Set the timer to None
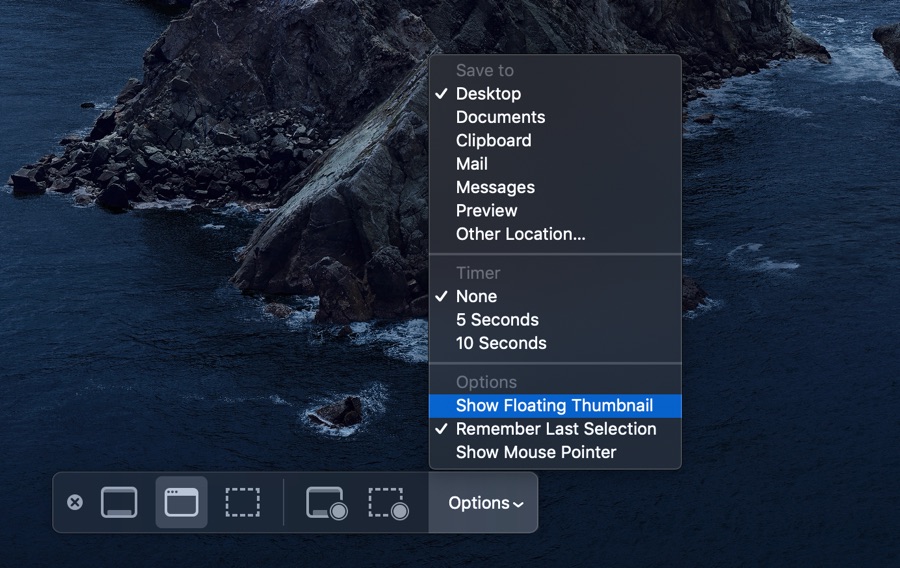Screen dimensions: 900x568 pyautogui.click(x=555, y=297)
